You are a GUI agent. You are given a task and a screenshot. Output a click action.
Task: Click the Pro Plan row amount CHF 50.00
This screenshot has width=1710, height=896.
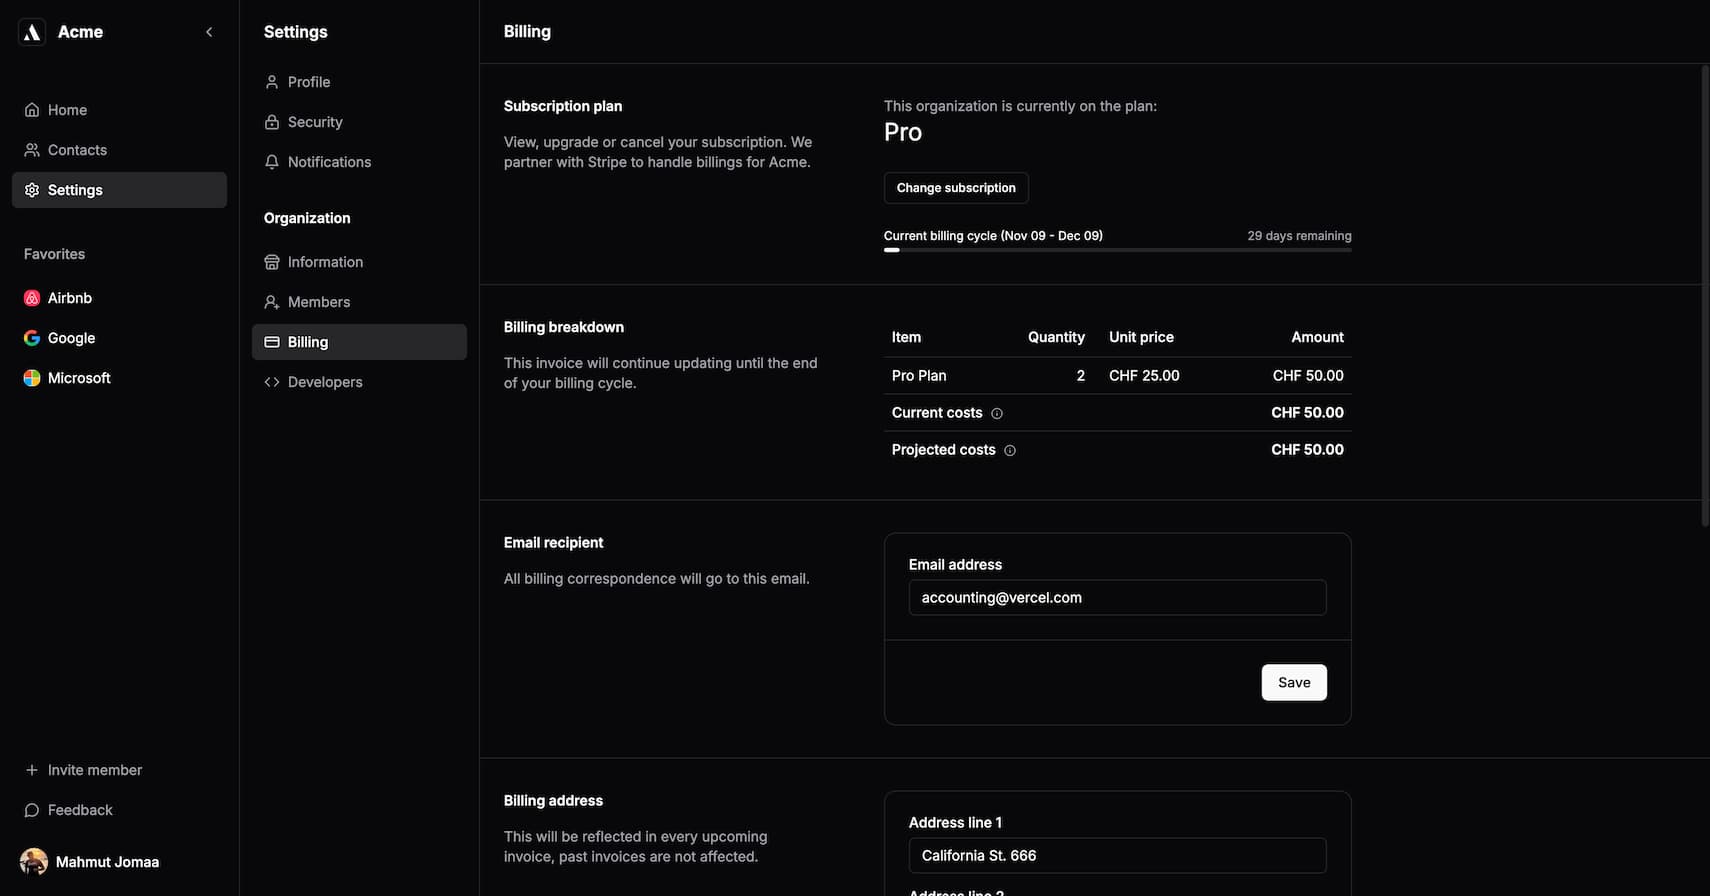[x=1308, y=376]
